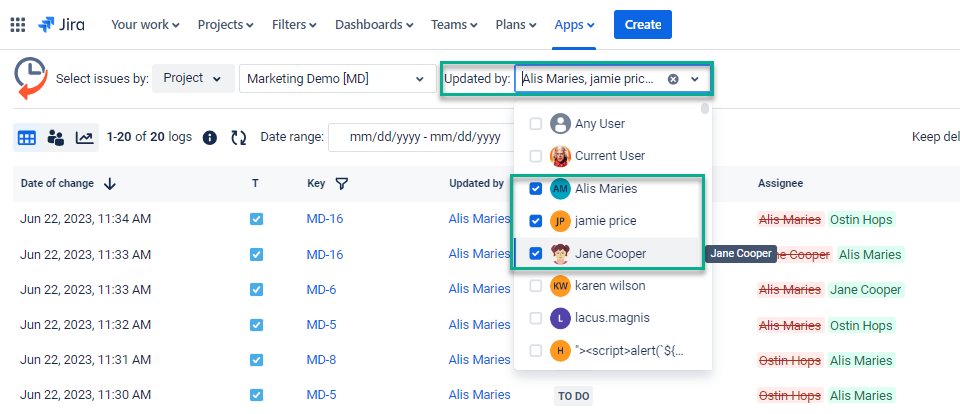Click the info icon beside logs count
The image size is (960, 414).
[x=209, y=137]
